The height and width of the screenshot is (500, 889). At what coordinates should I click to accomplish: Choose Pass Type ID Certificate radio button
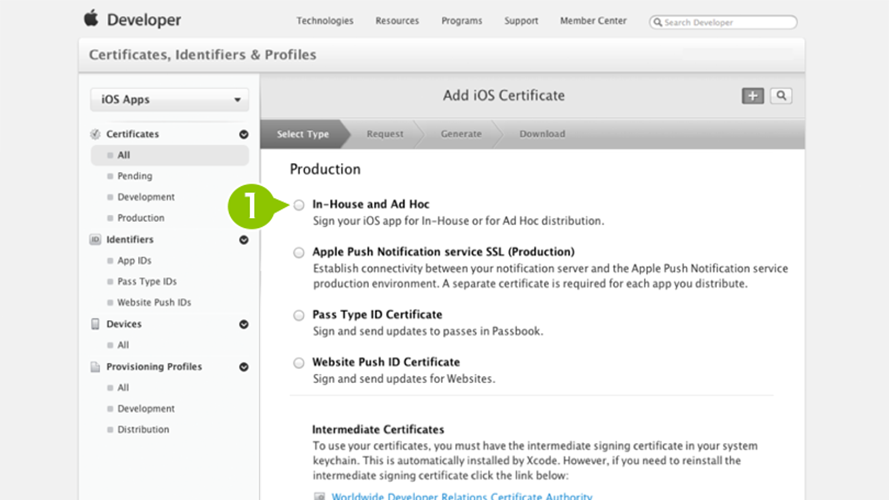coord(299,315)
